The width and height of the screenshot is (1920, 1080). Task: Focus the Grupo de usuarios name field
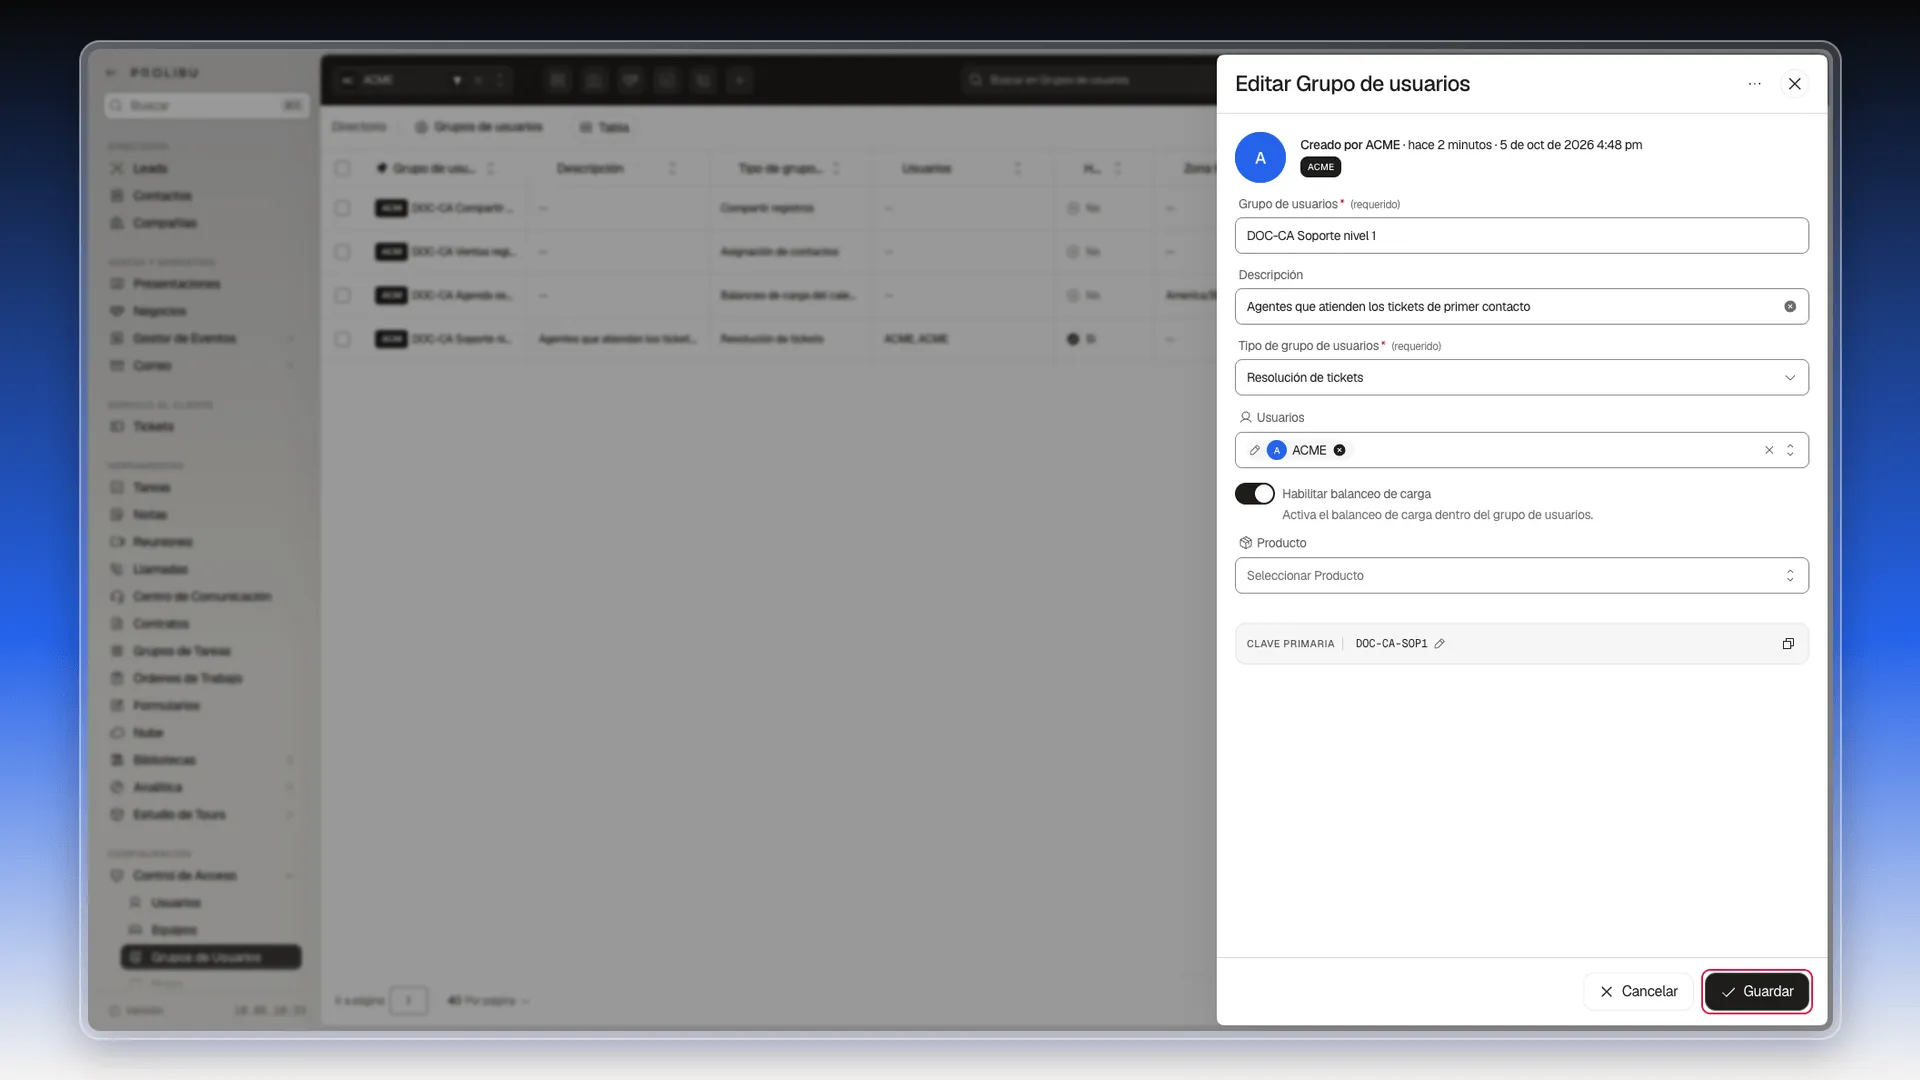(1521, 236)
